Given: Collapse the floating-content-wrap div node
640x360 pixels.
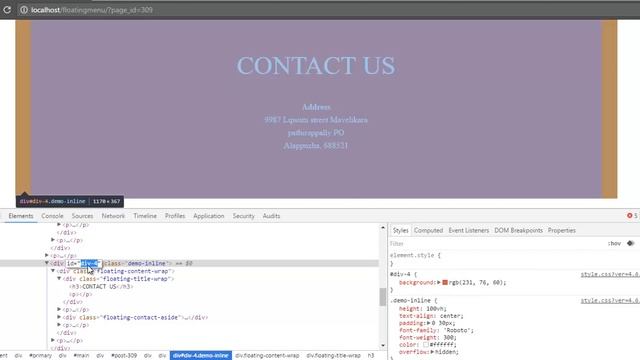Looking at the screenshot, I should (x=53, y=271).
